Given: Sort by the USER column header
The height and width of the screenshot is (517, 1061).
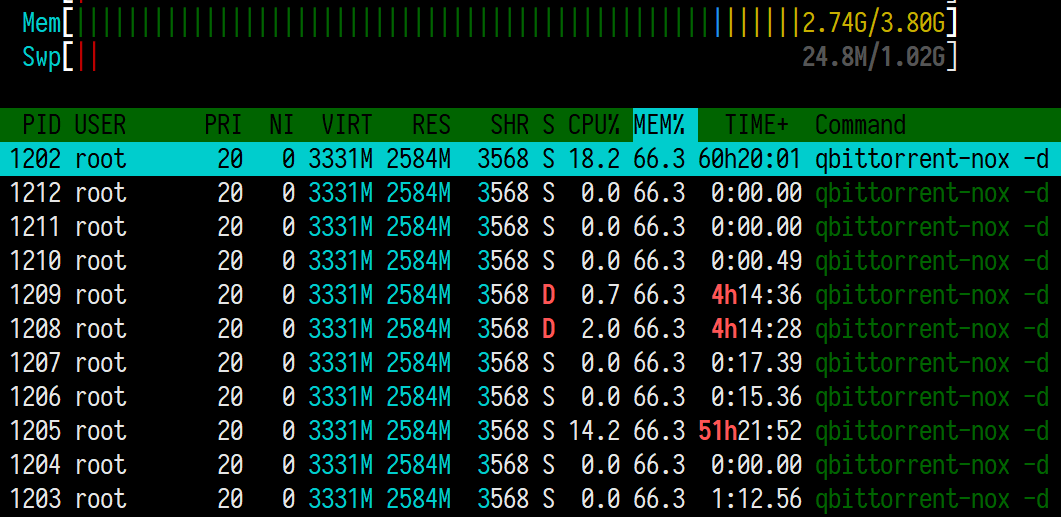Looking at the screenshot, I should pos(100,125).
